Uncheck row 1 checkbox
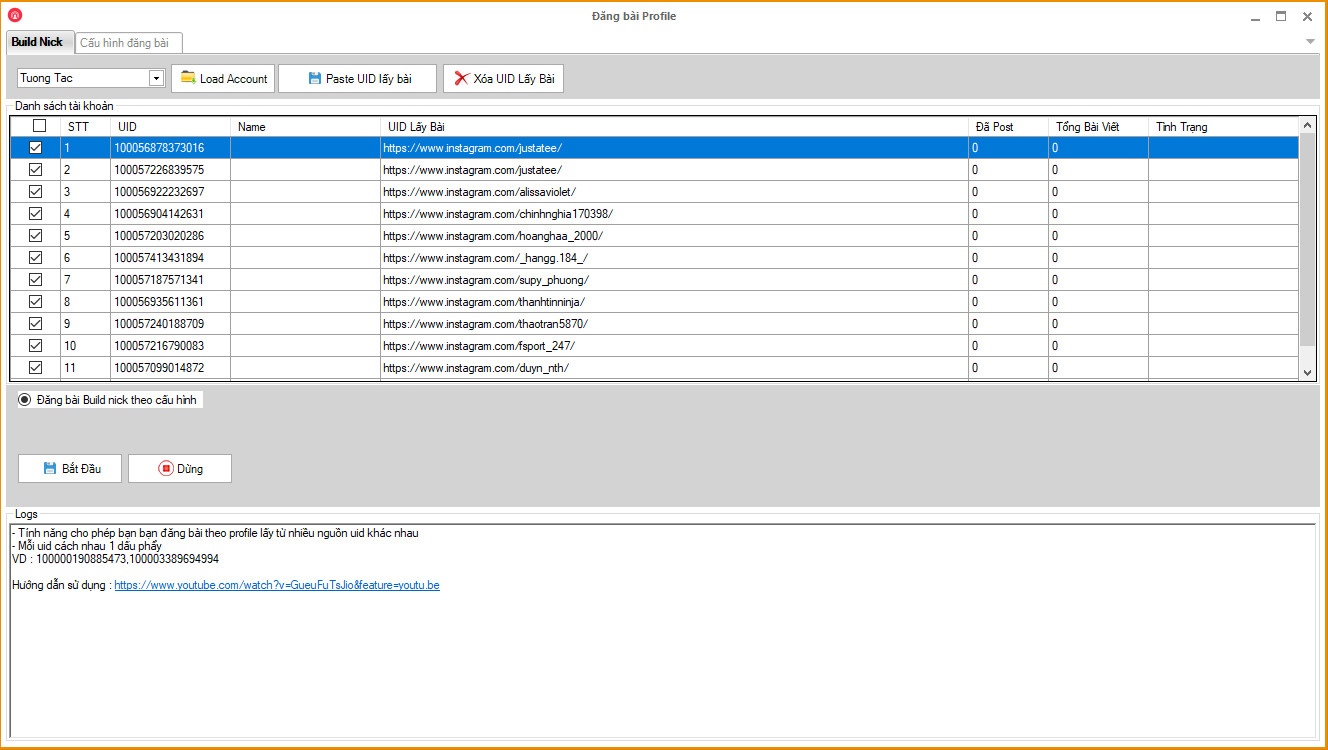 click(x=36, y=148)
